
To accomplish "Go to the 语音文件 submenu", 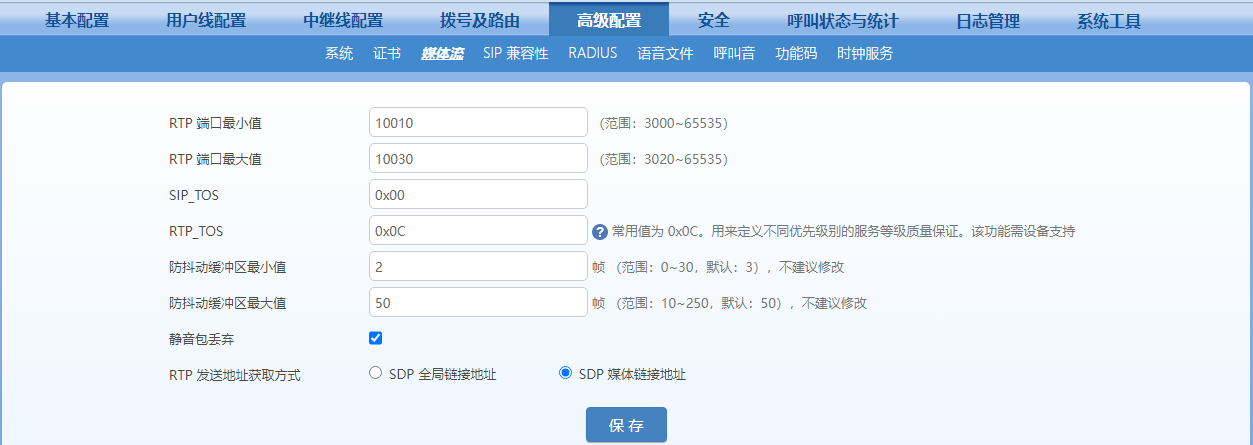I will tap(665, 54).
